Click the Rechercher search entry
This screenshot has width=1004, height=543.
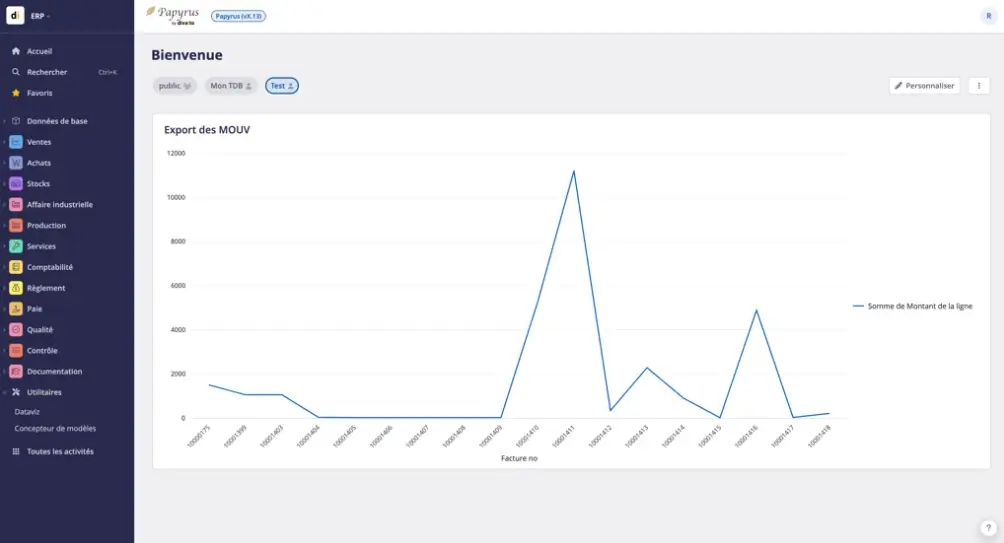click(x=47, y=72)
